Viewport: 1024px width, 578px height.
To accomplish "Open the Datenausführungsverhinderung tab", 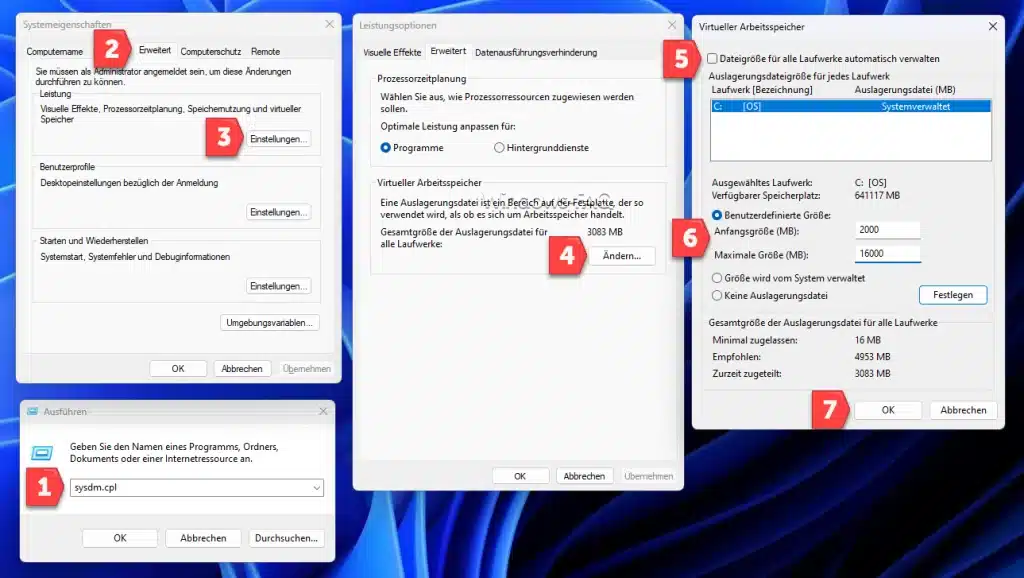I will (x=536, y=52).
